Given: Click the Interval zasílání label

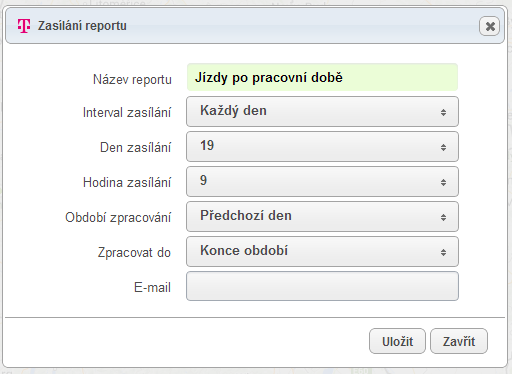Looking at the screenshot, I should (127, 113).
